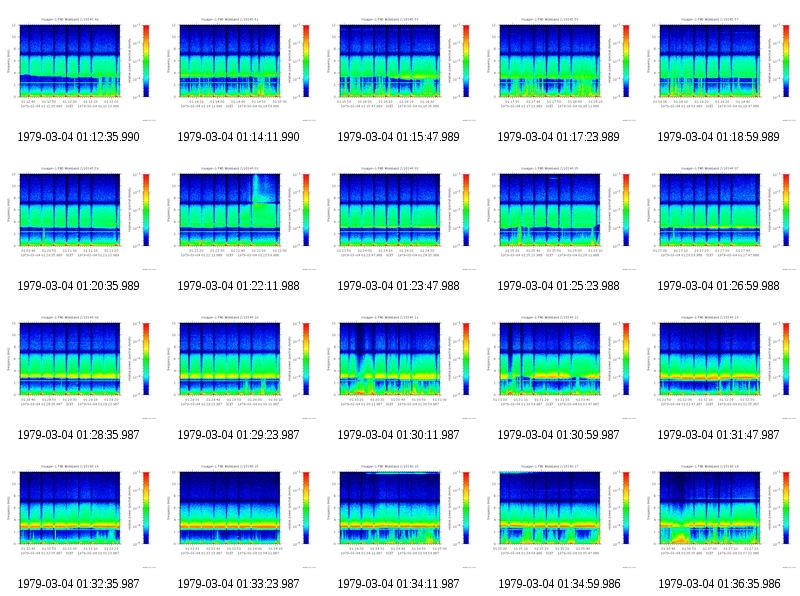Click caption 1979-03-04 01:14:11.990

point(238,137)
